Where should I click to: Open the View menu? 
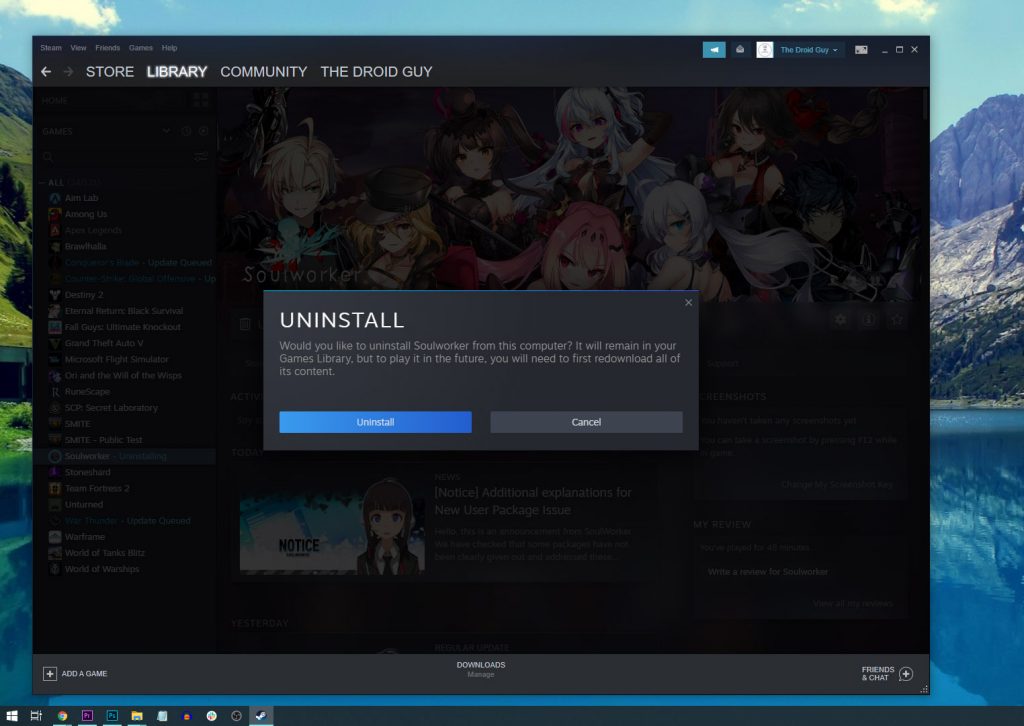tap(78, 48)
